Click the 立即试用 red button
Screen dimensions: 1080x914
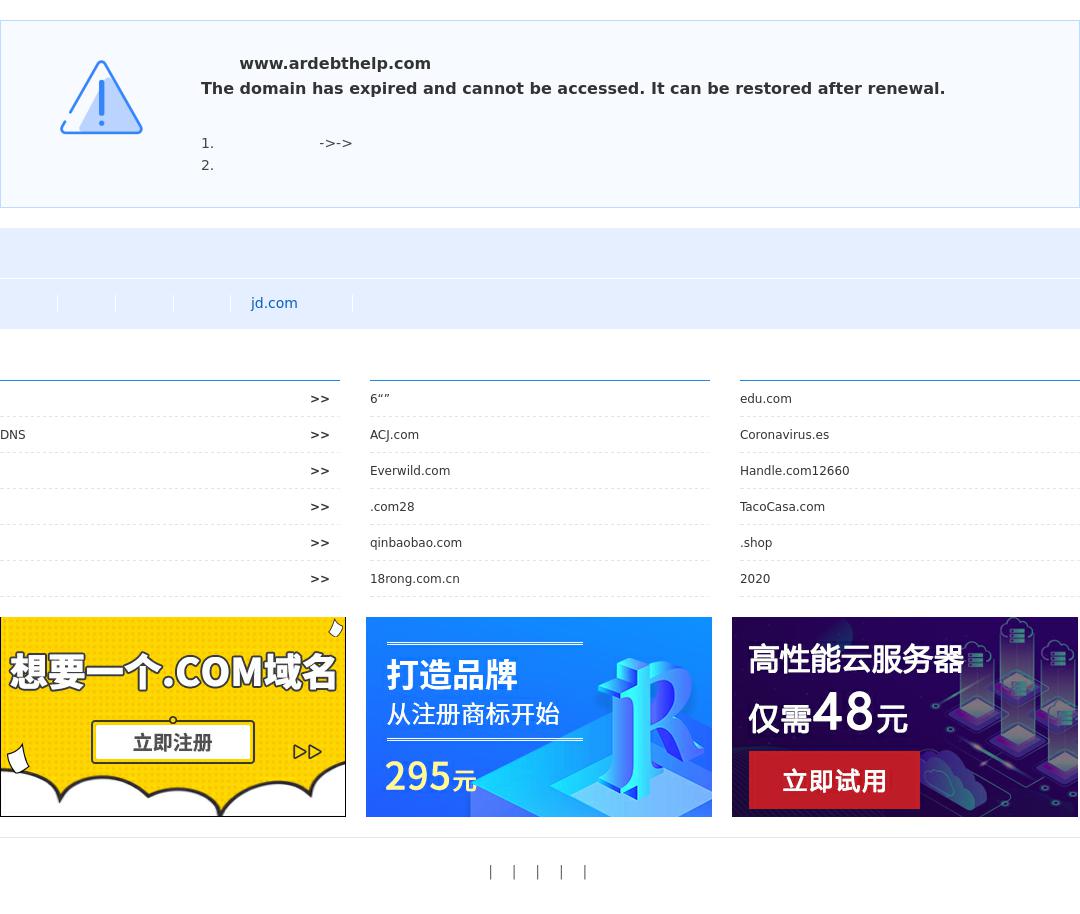[x=834, y=780]
